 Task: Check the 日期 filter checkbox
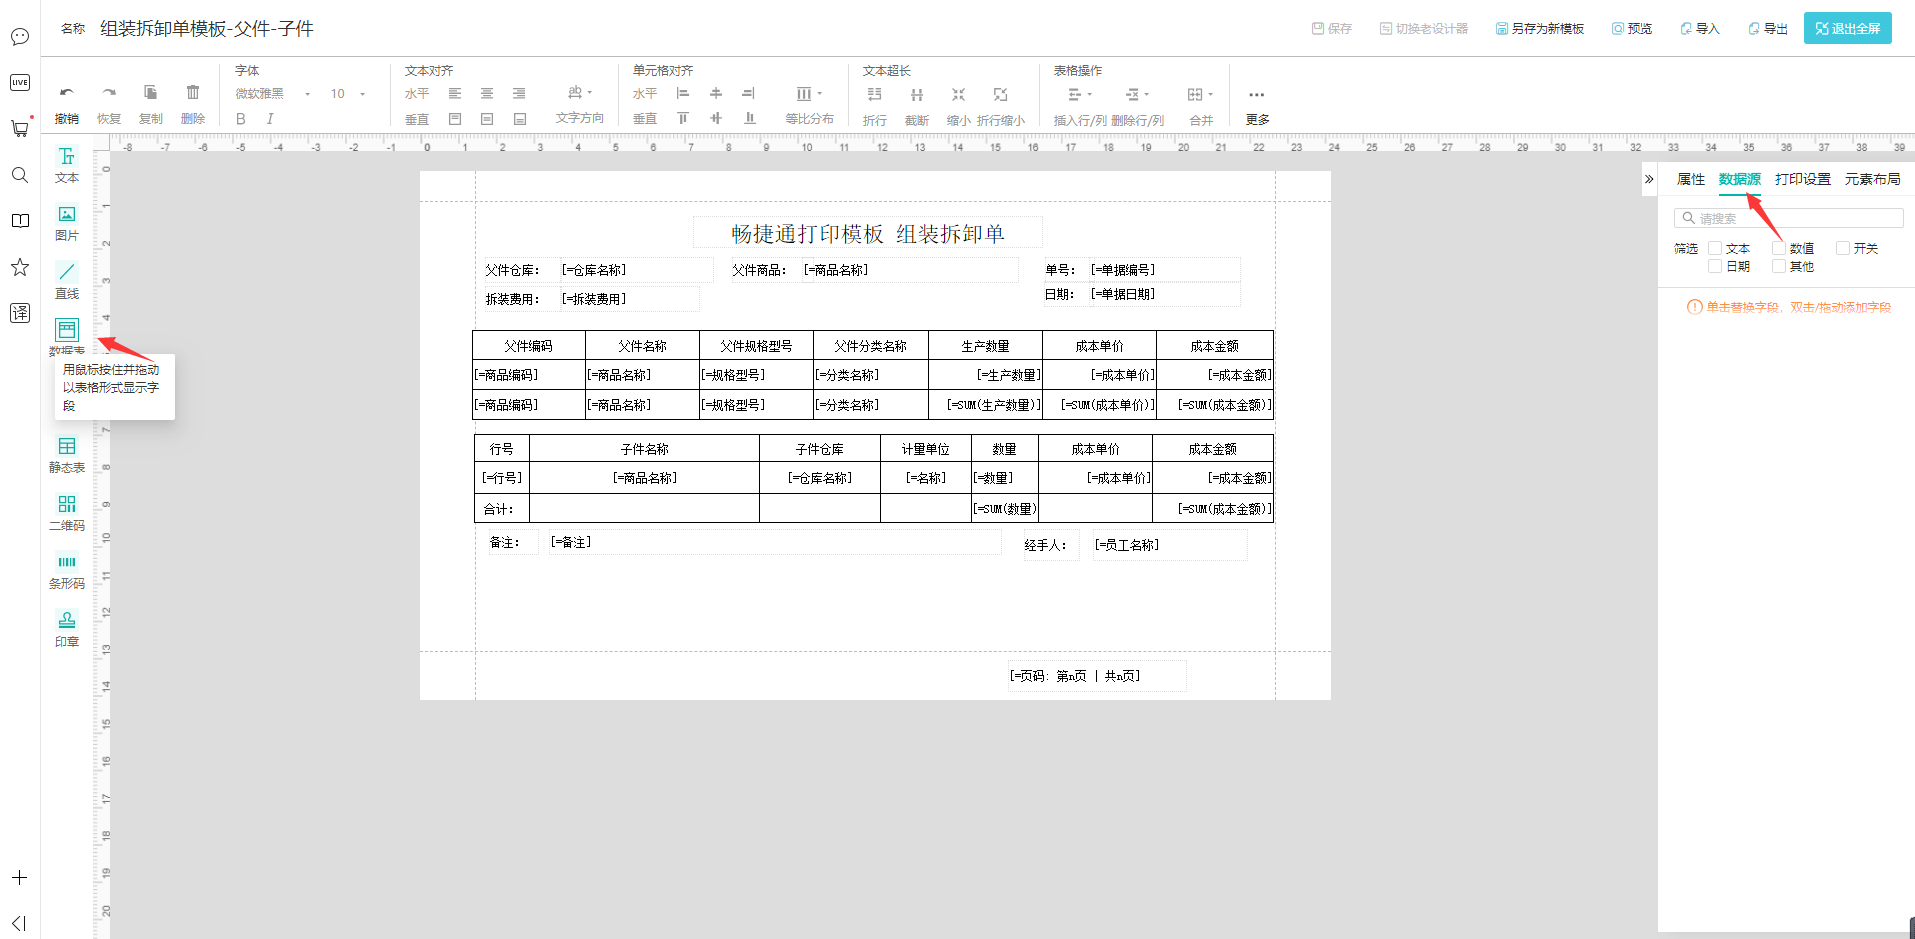coord(1715,266)
